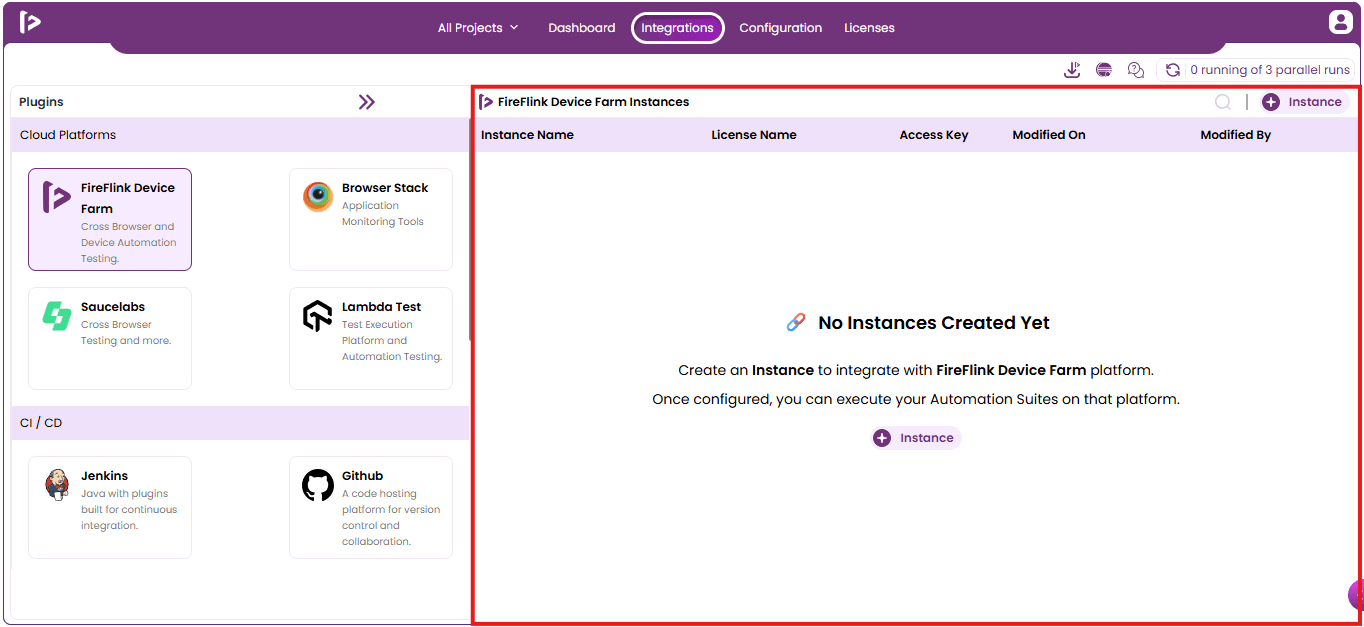Click the FireFlink Device Farm plugin logo
Image resolution: width=1364 pixels, height=627 pixels.
pos(57,197)
